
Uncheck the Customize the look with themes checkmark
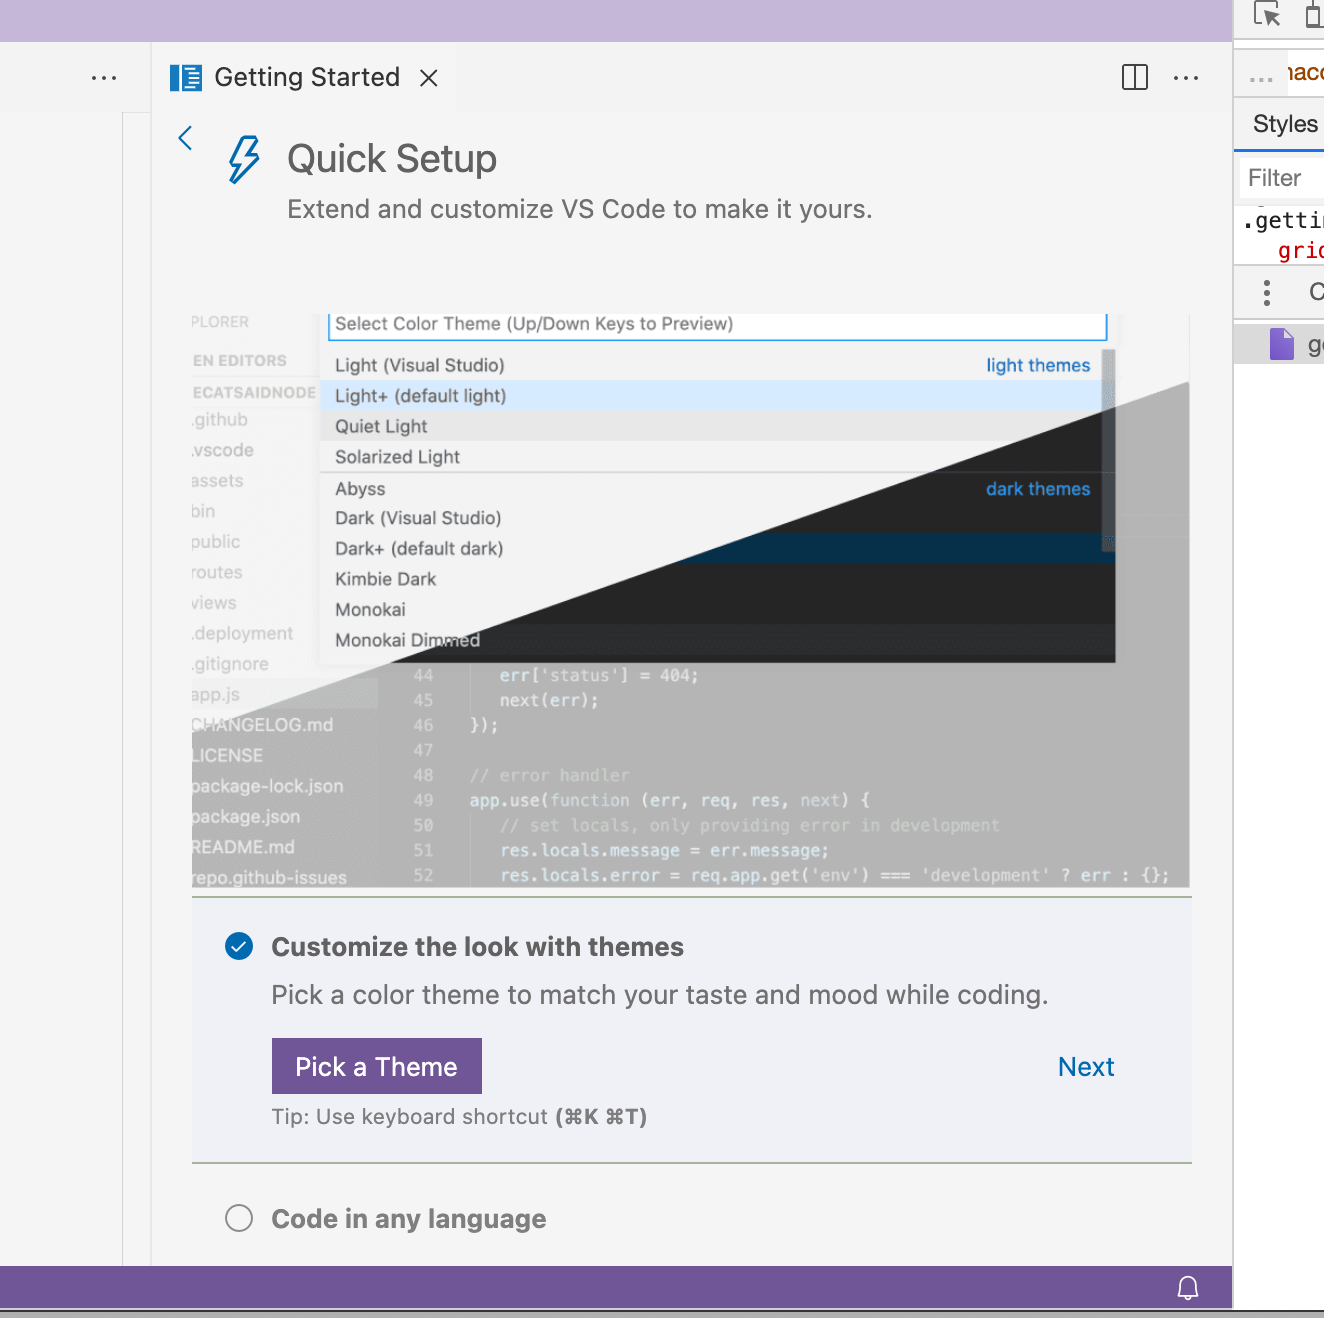[x=239, y=946]
